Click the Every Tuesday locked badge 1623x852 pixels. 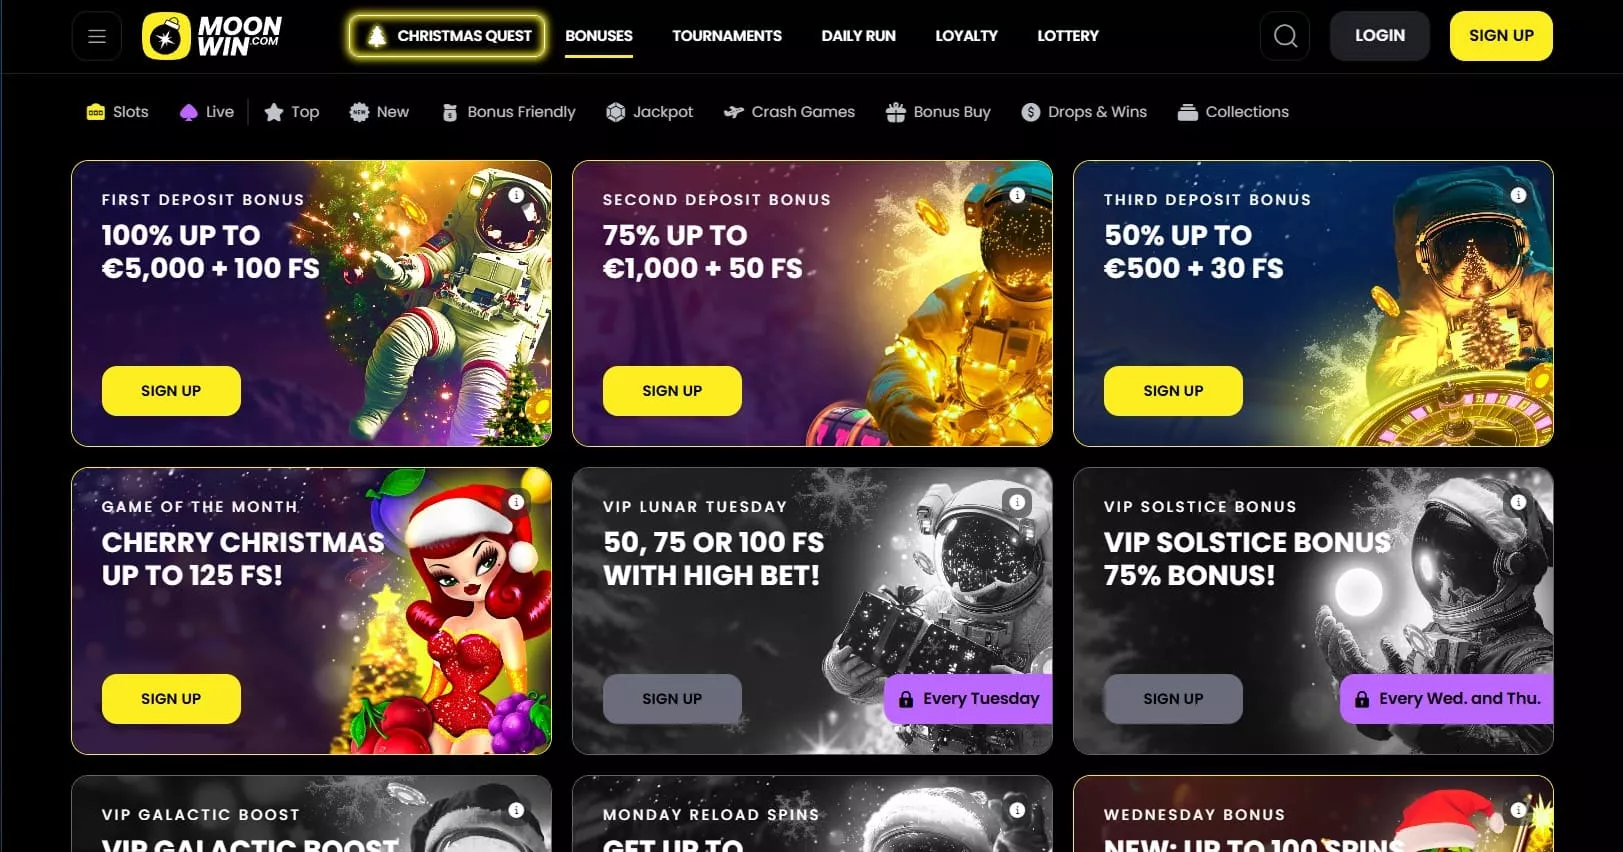coord(968,699)
